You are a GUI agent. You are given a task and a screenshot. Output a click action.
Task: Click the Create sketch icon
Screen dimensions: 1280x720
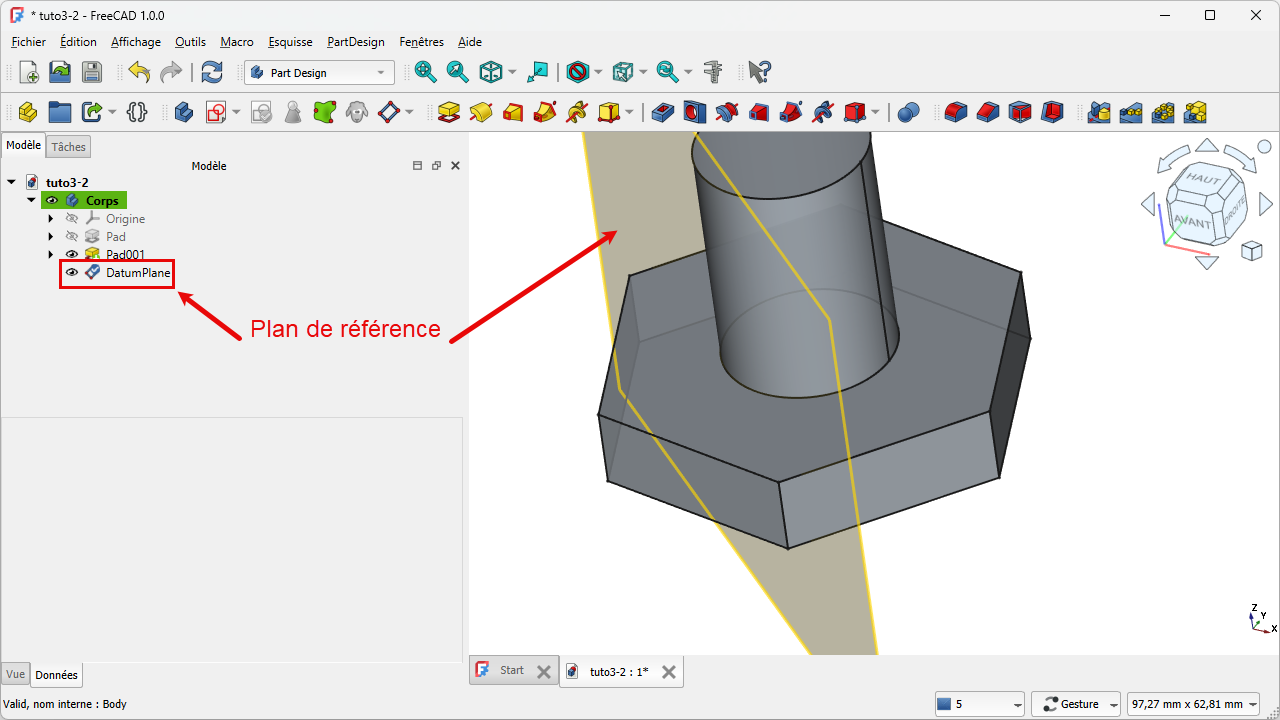pos(216,112)
